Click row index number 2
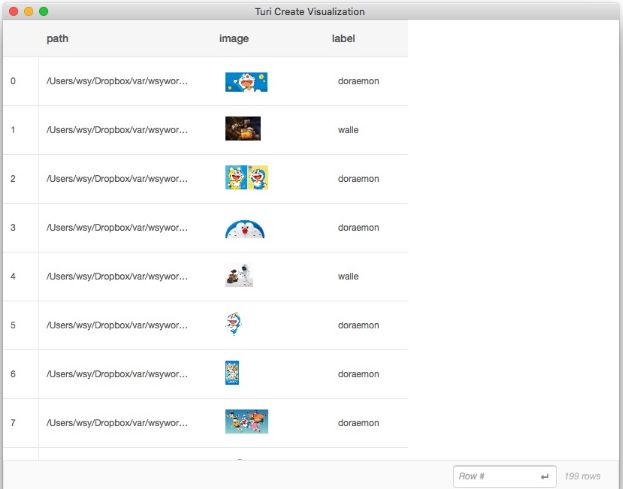 (x=13, y=179)
